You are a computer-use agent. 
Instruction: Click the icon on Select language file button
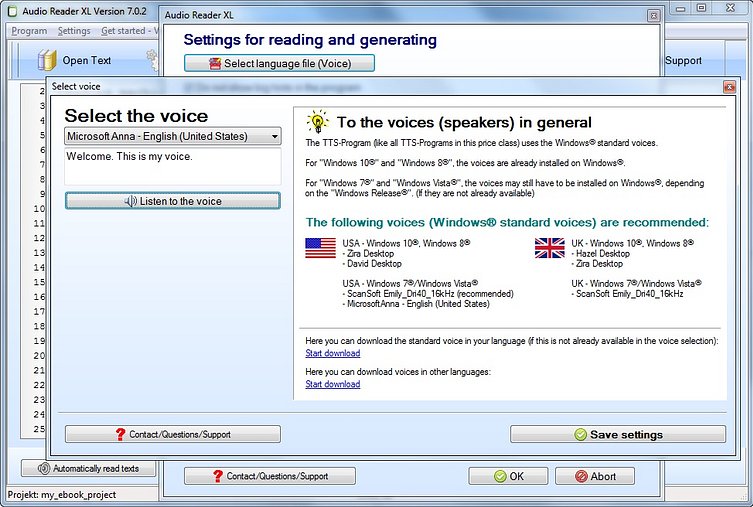tap(215, 63)
